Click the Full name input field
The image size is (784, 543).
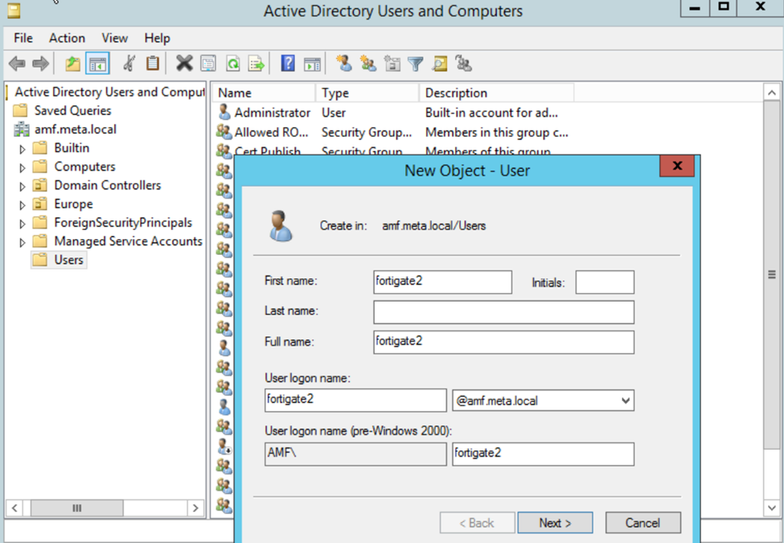click(x=504, y=342)
